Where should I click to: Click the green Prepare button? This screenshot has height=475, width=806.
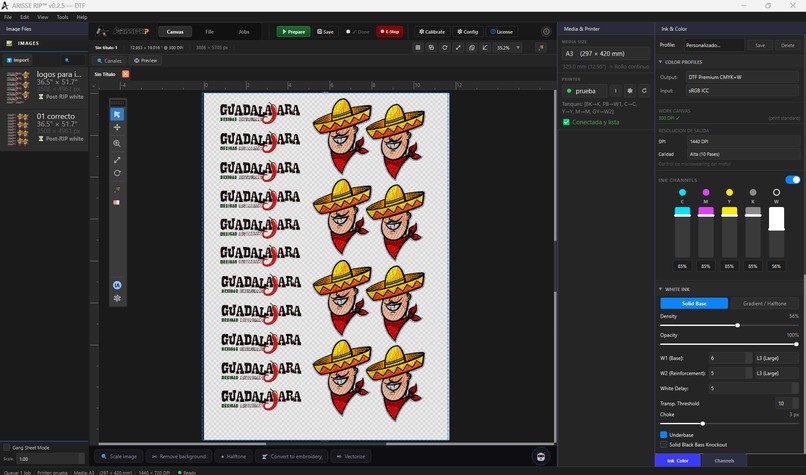[294, 32]
